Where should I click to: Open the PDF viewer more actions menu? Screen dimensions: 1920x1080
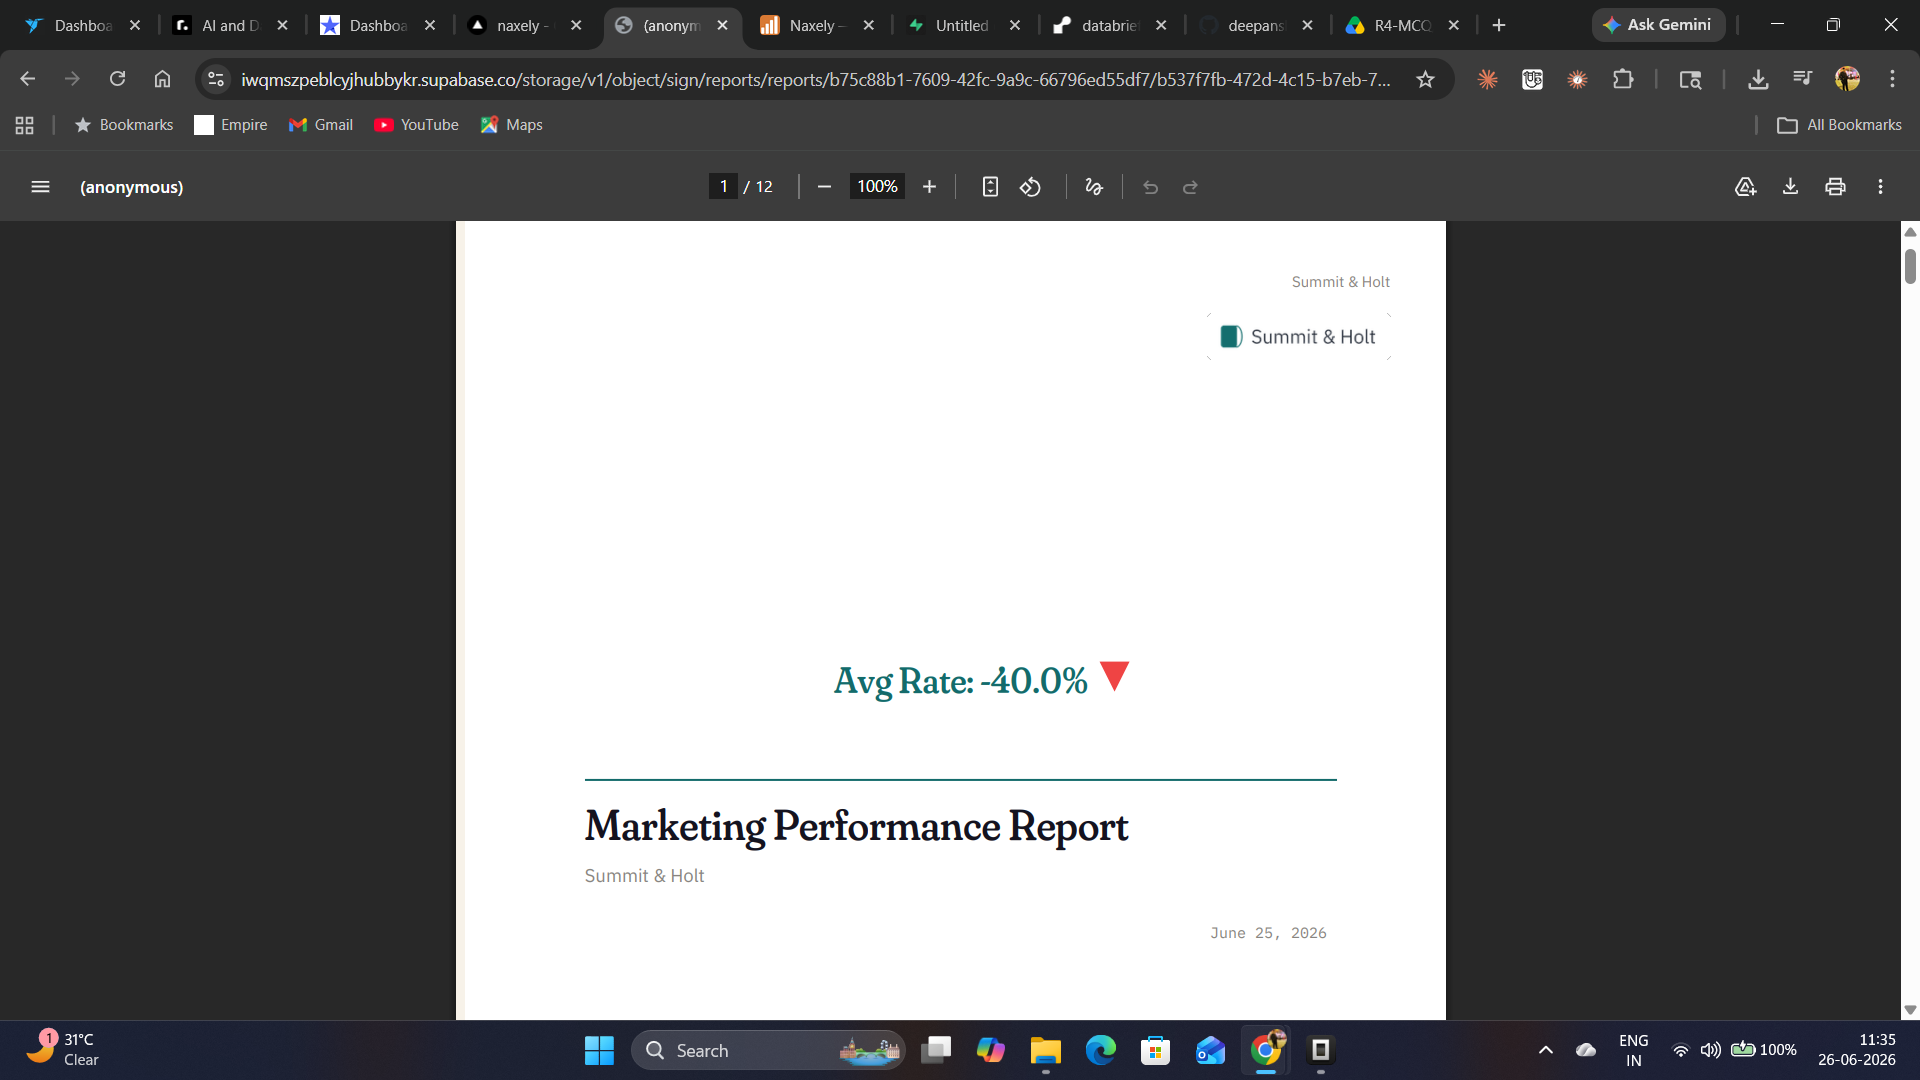click(1880, 187)
